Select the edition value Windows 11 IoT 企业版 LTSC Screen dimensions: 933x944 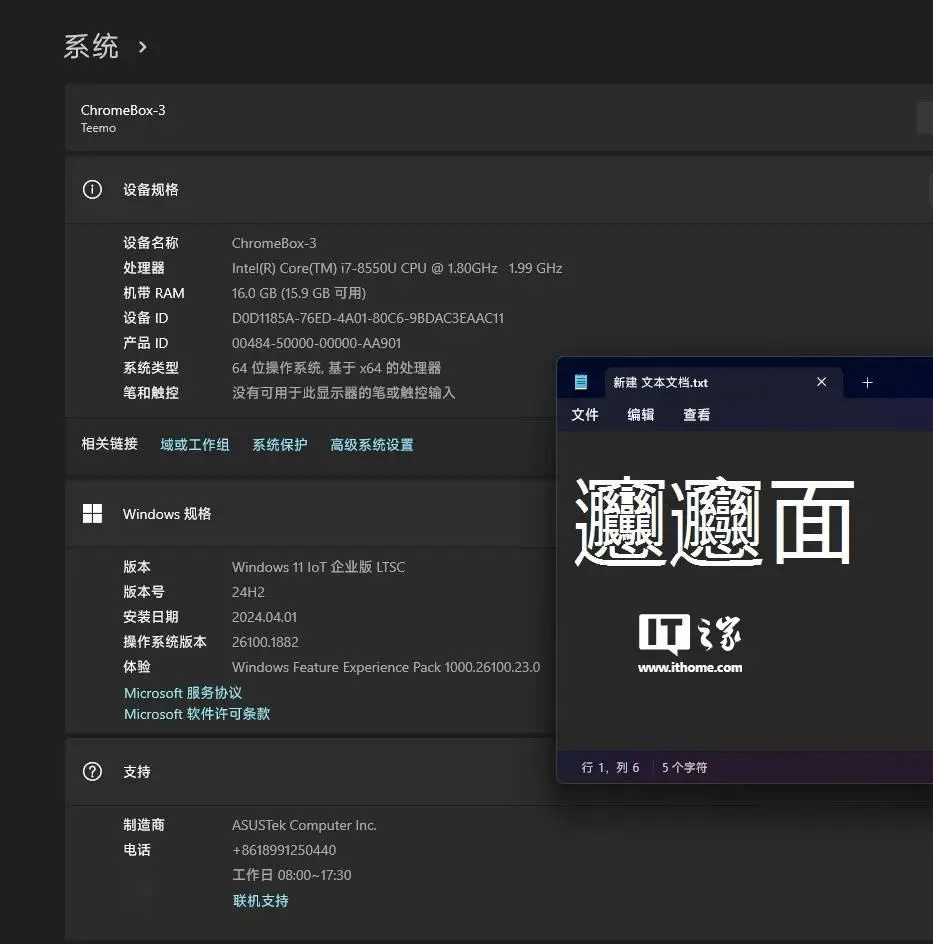click(x=318, y=567)
